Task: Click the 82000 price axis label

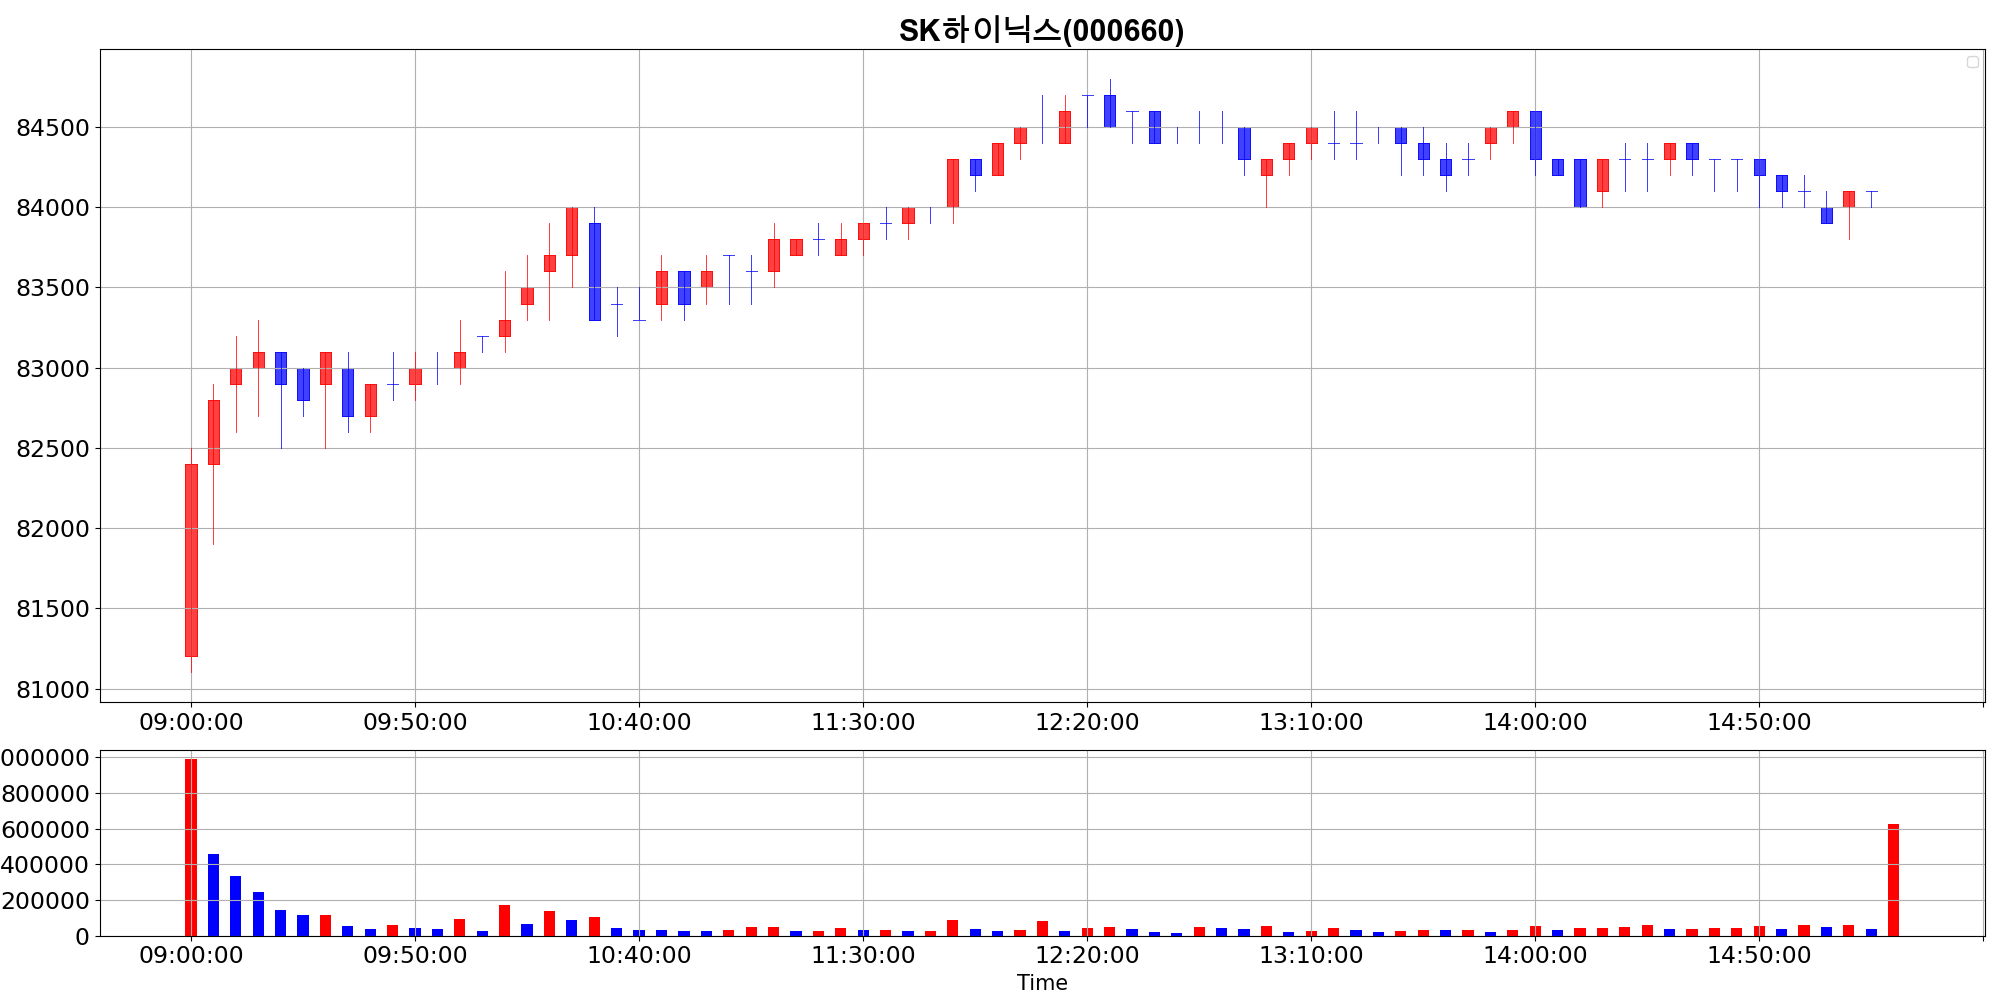Action: click(53, 529)
